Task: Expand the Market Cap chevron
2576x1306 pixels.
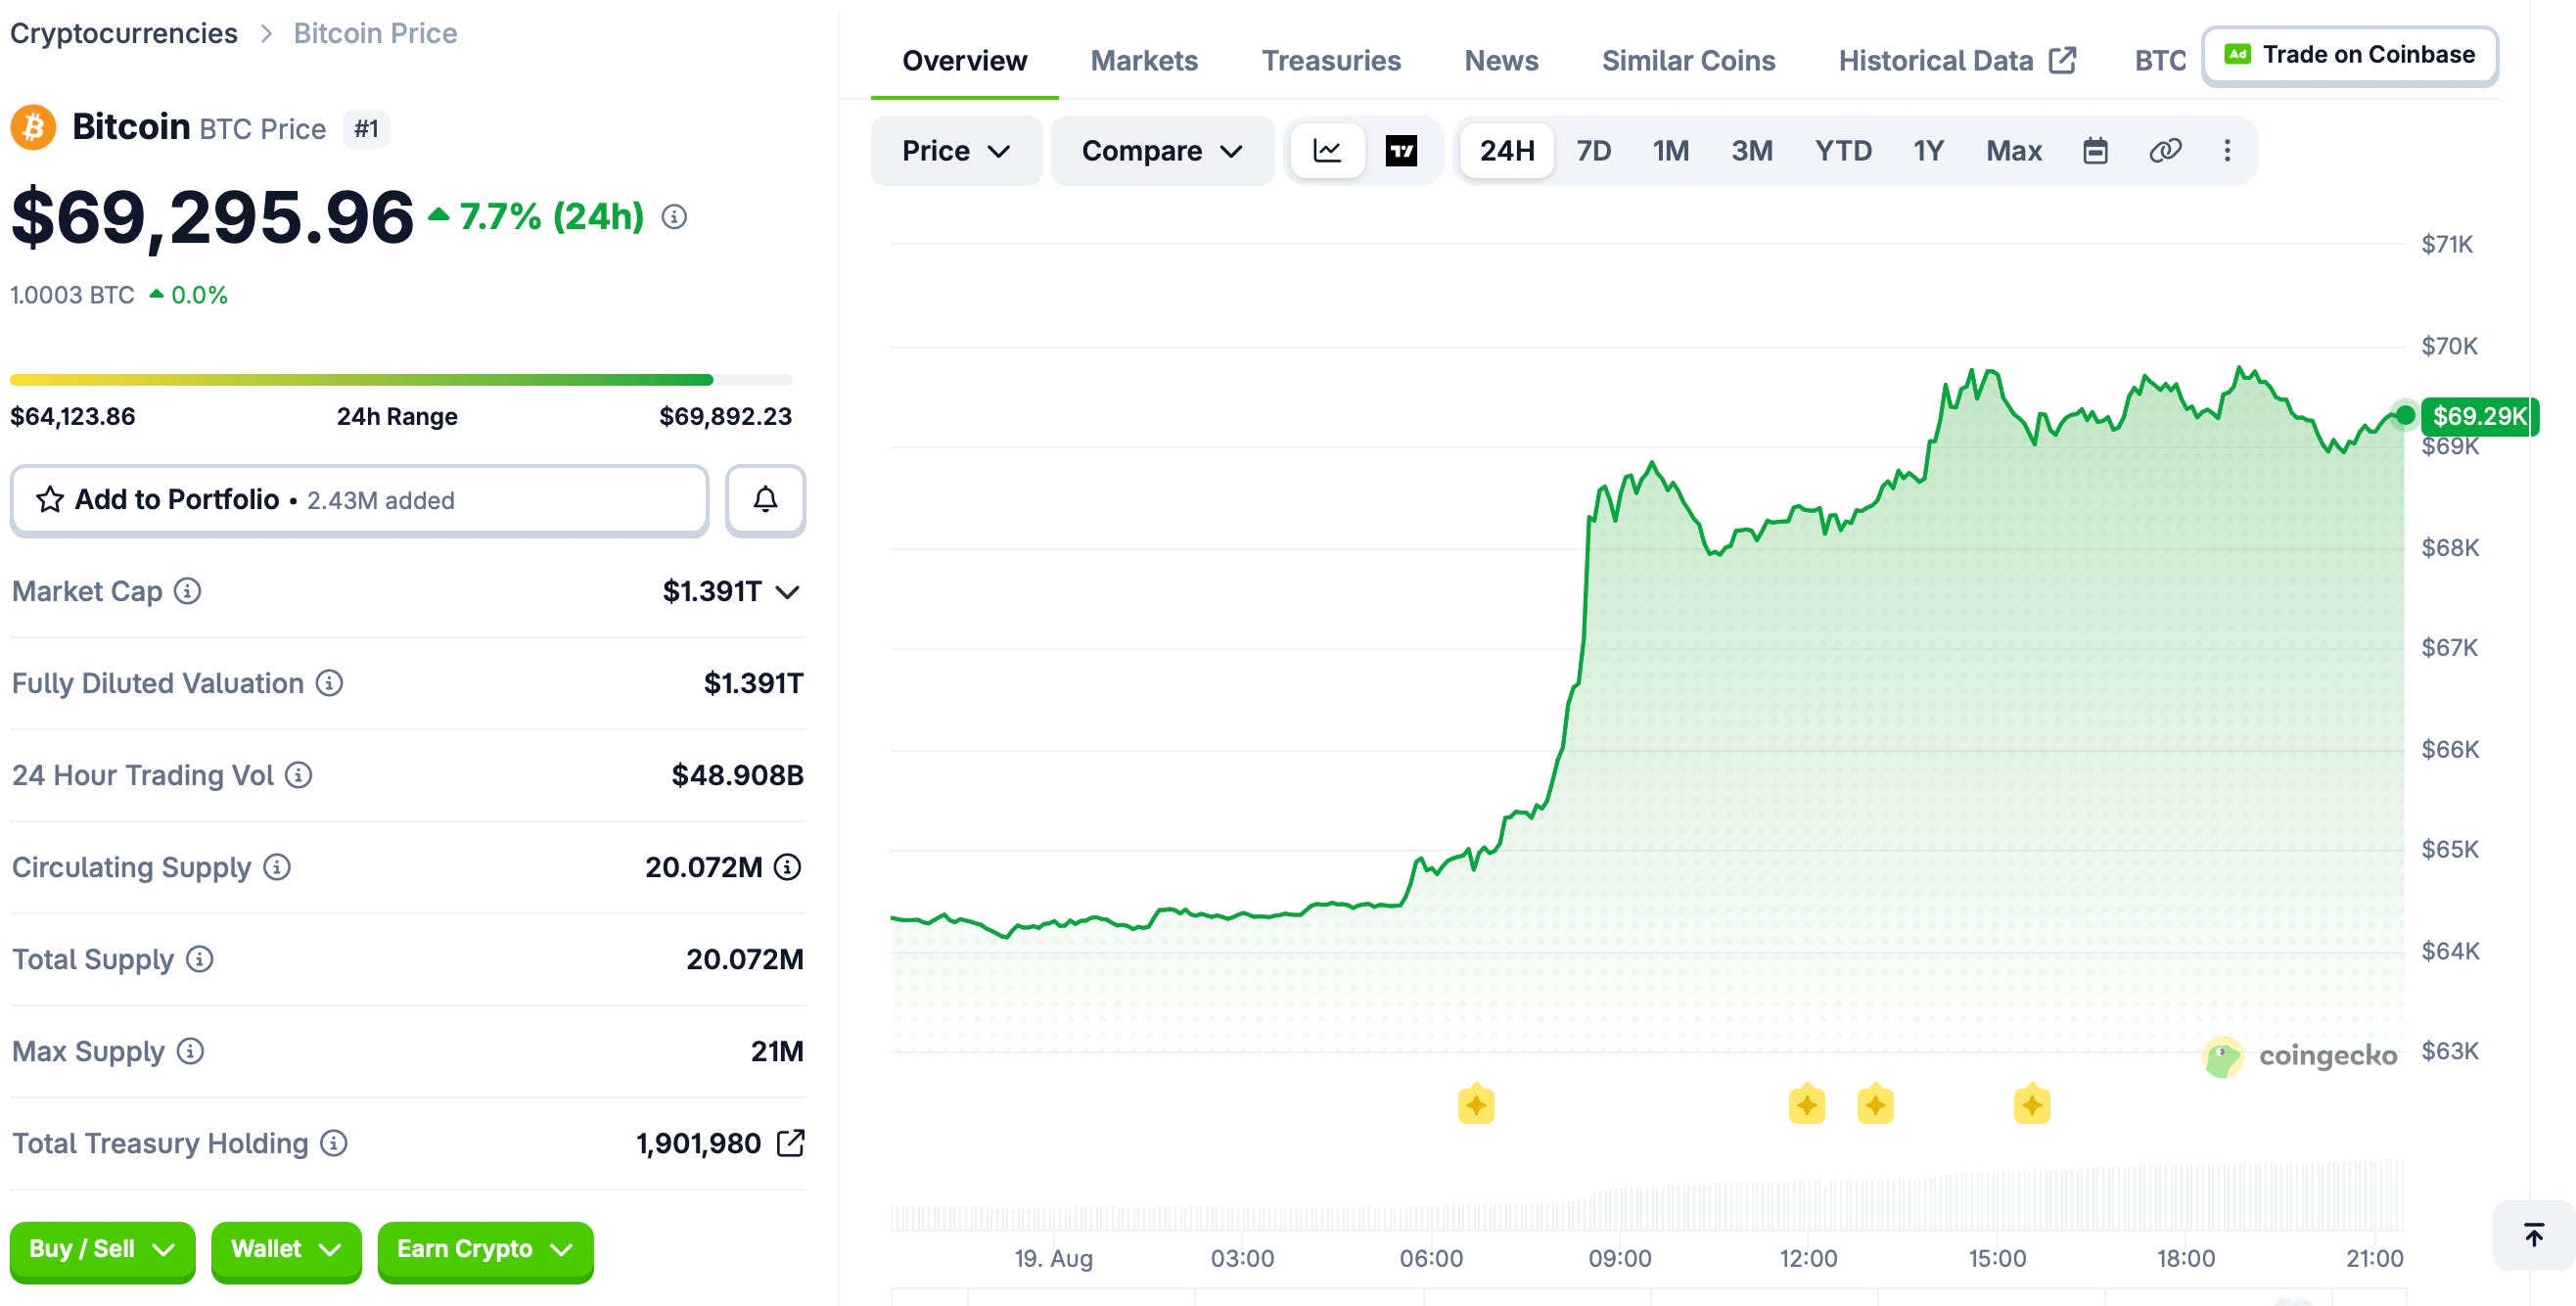Action: tap(788, 592)
